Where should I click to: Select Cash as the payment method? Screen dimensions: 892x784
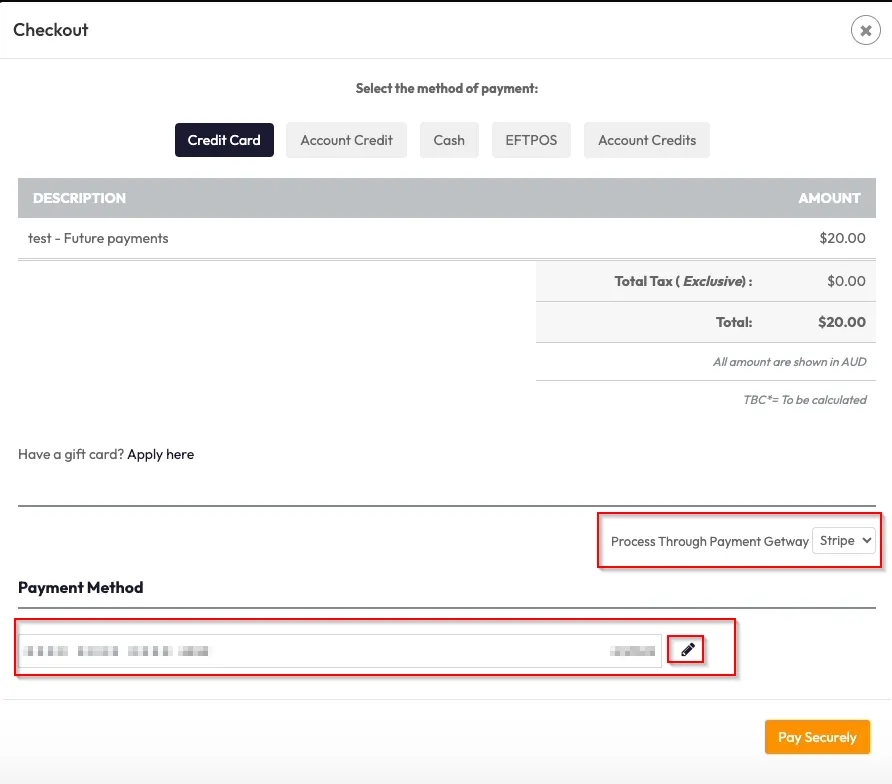449,141
